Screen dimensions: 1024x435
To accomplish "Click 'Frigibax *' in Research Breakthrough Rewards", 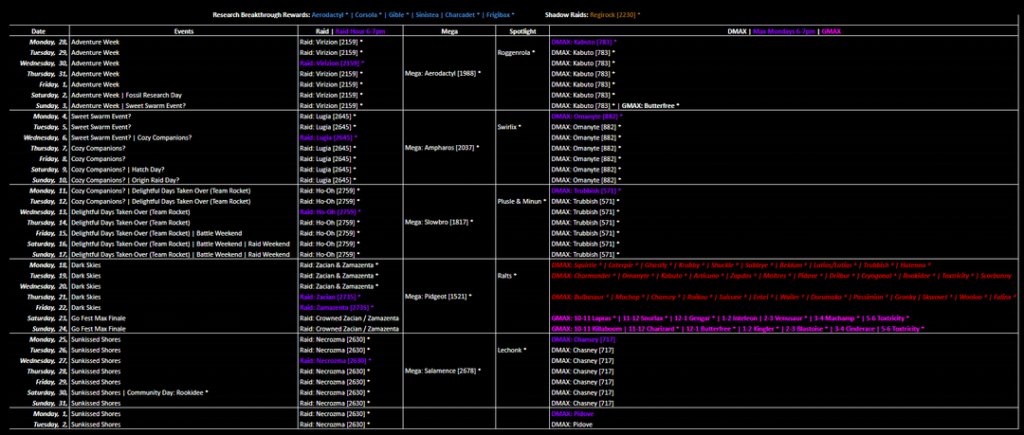I will pyautogui.click(x=499, y=14).
